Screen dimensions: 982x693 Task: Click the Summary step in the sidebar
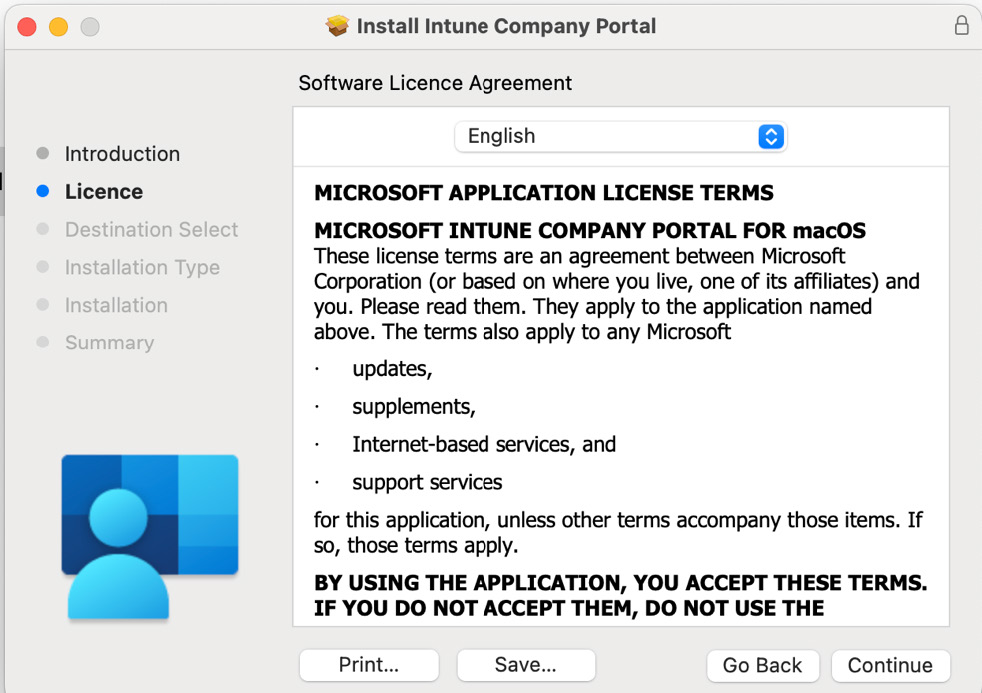110,342
